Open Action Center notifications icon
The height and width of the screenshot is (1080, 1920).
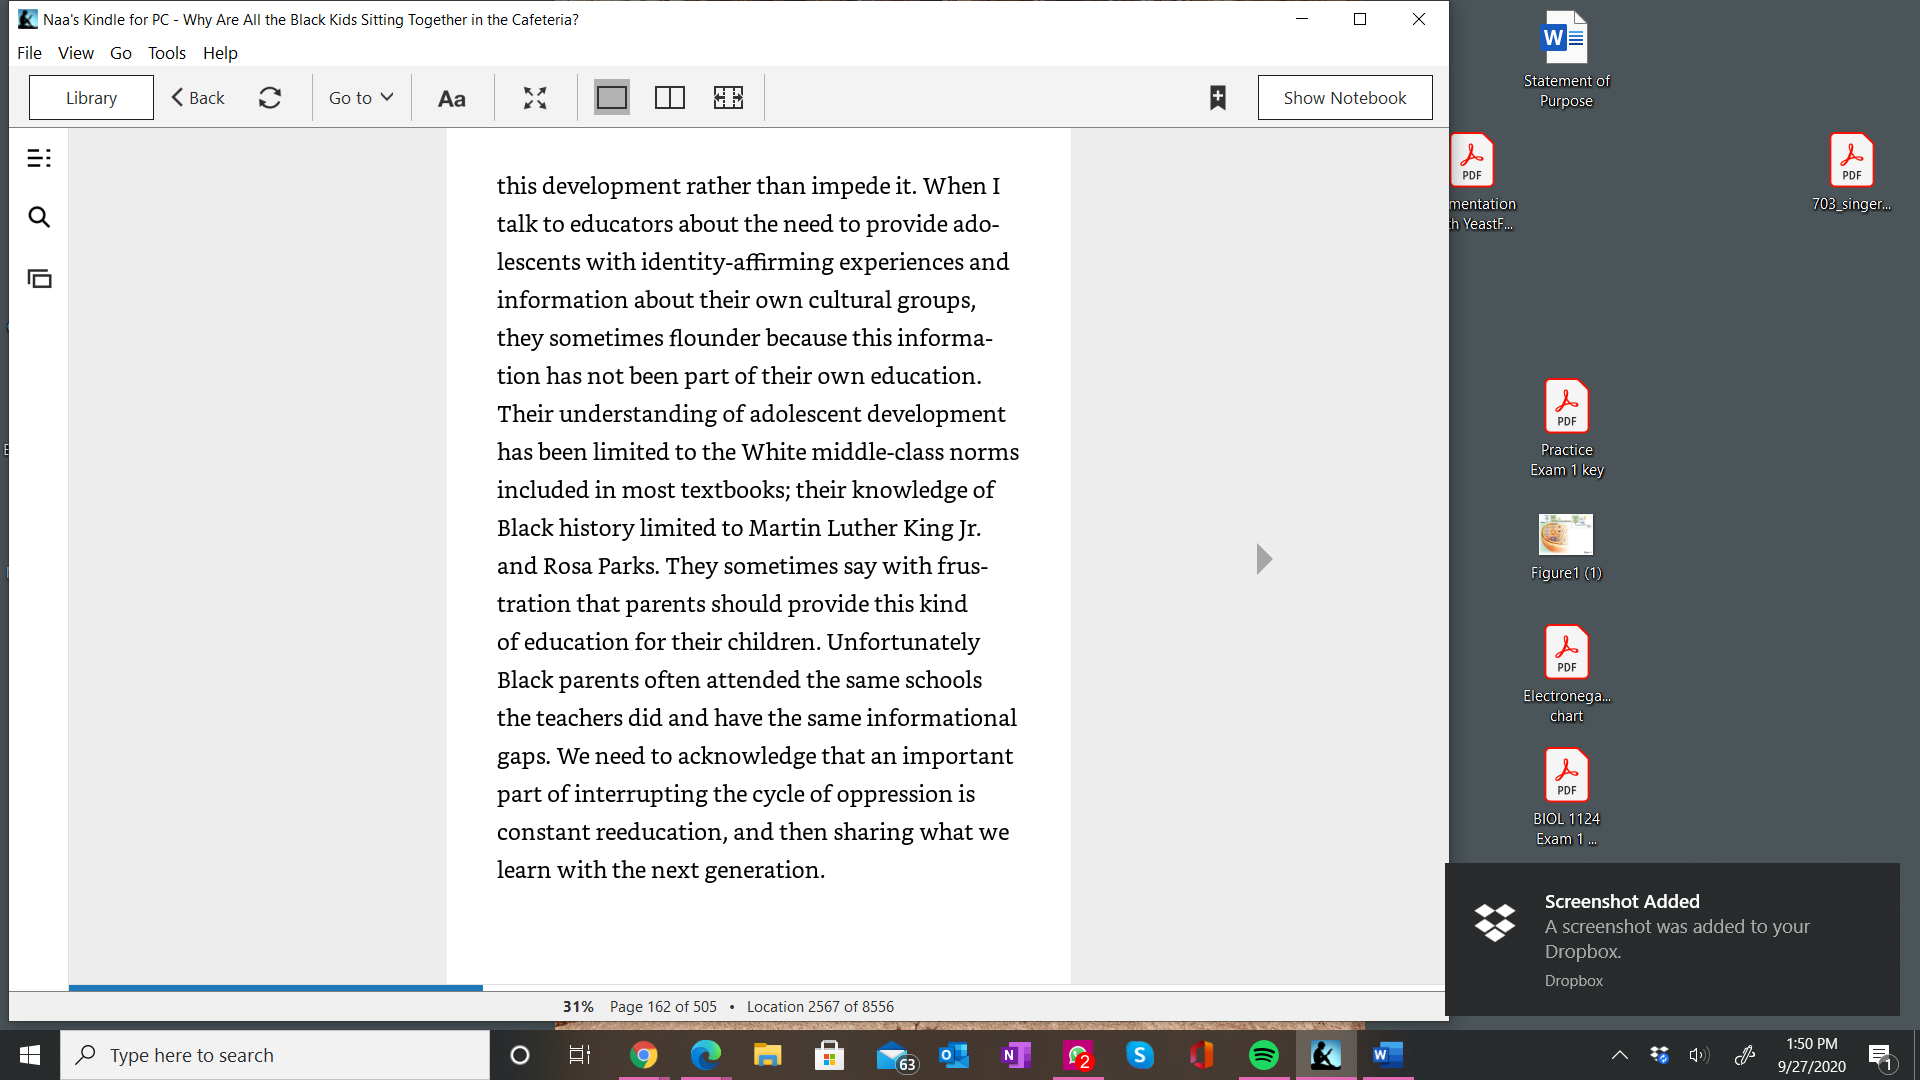pyautogui.click(x=1881, y=1056)
